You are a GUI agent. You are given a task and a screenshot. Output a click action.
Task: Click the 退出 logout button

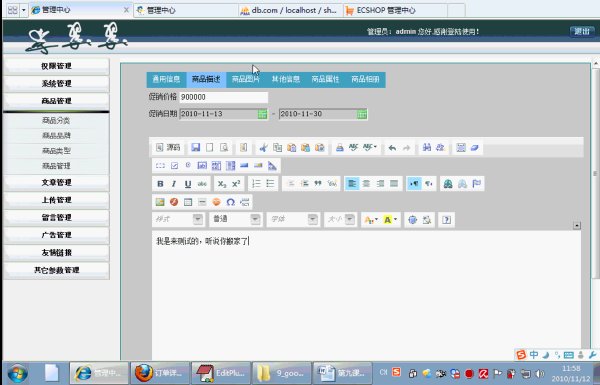tap(582, 31)
